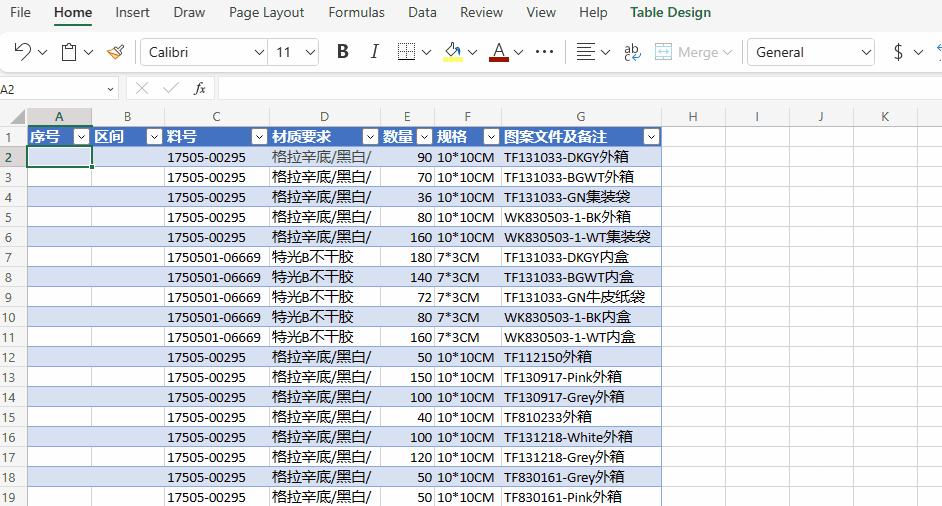
Task: Click the Merge button
Action: pyautogui.click(x=693, y=52)
